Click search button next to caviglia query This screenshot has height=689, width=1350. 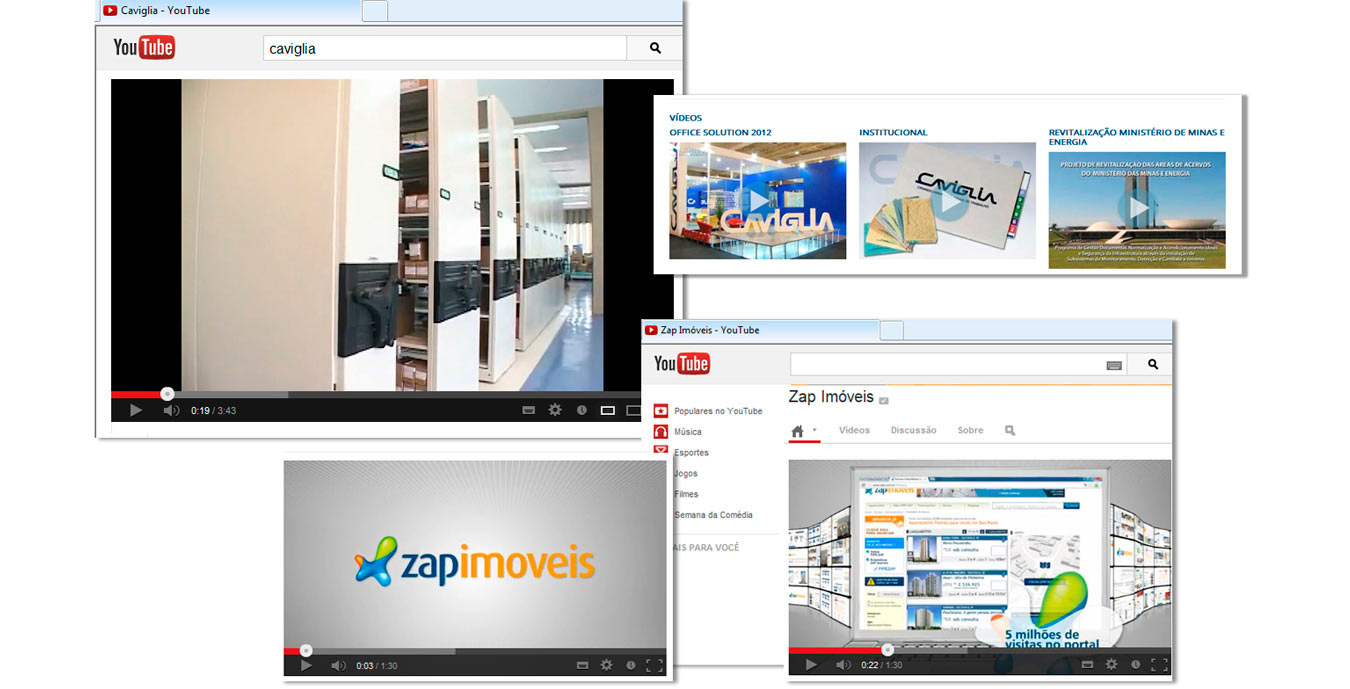[655, 48]
